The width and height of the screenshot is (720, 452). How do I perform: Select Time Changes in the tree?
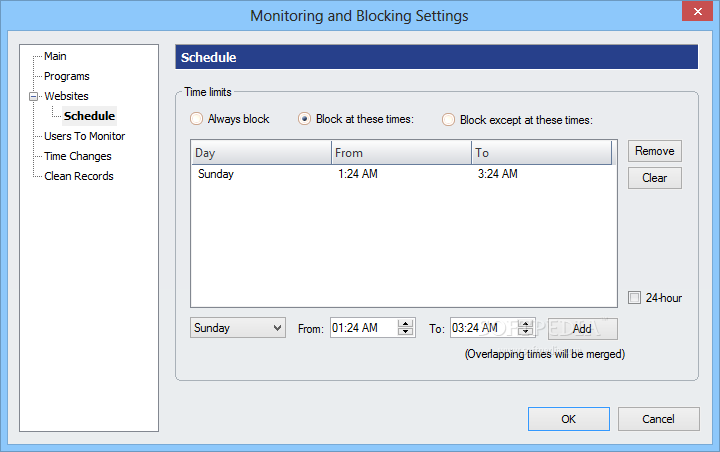point(78,156)
